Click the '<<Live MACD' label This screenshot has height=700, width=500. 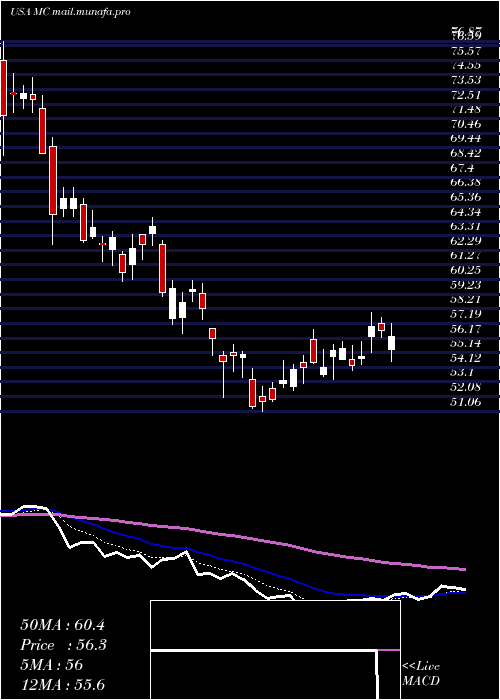(421, 673)
